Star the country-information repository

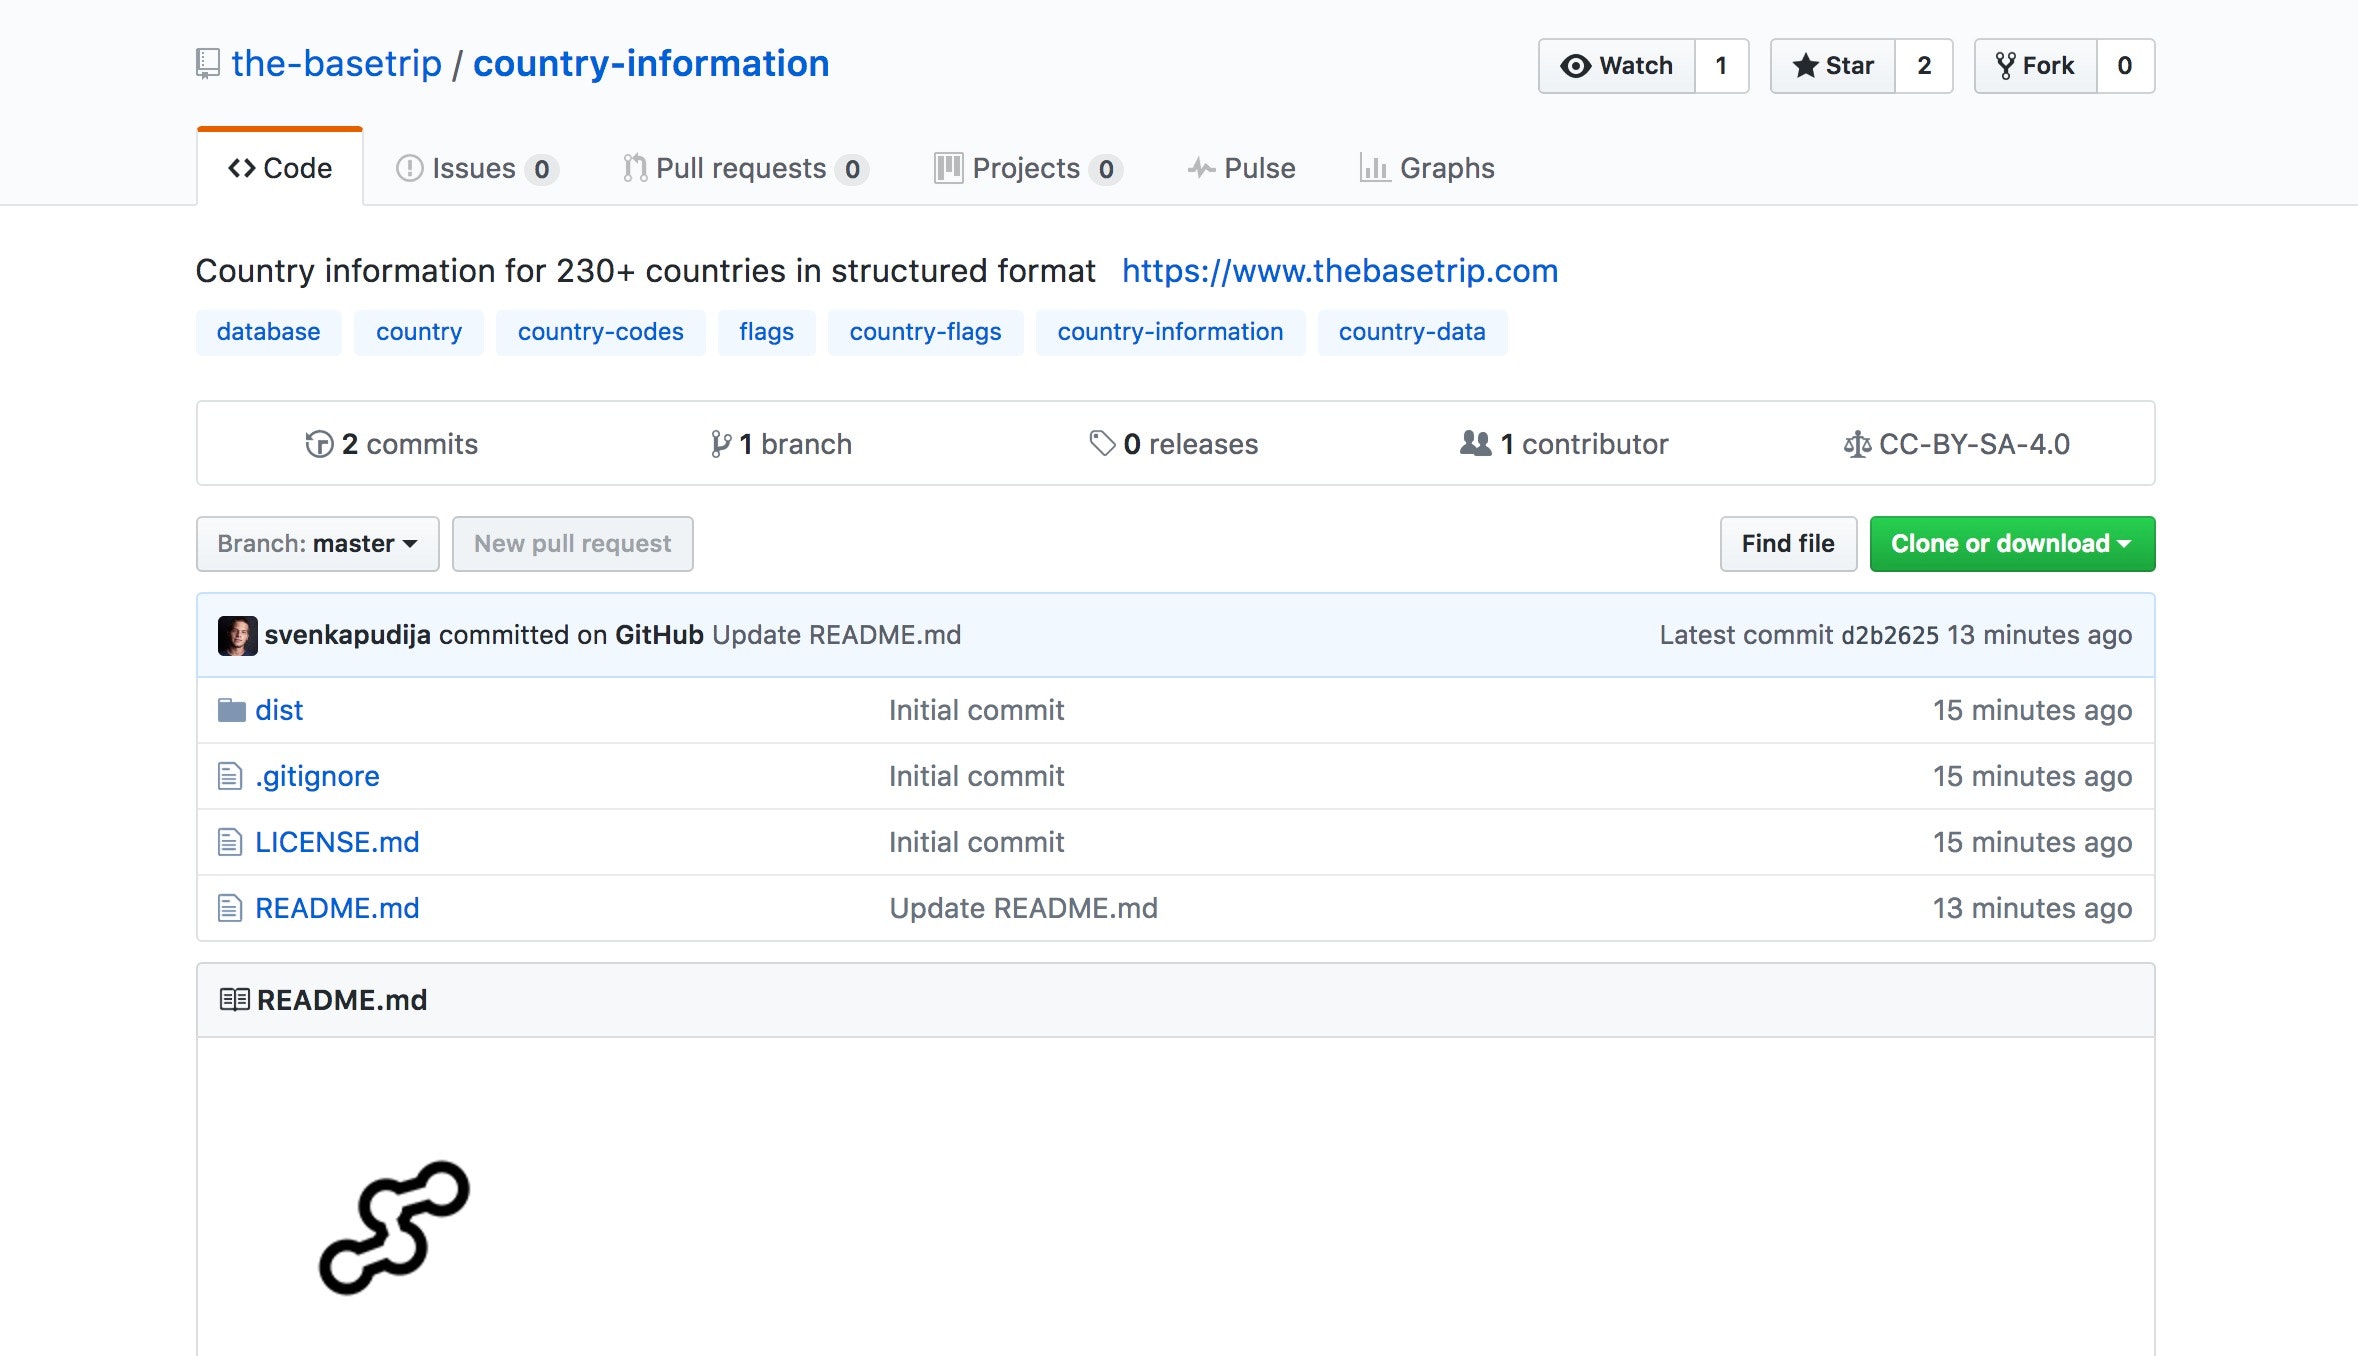point(1833,66)
